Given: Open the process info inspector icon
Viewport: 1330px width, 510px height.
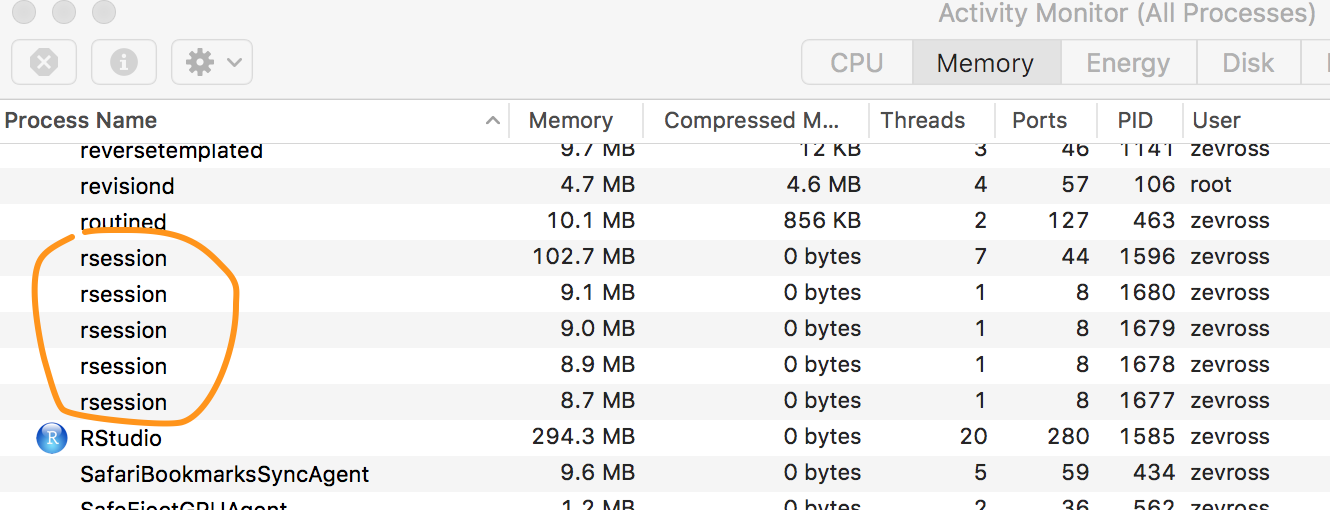Looking at the screenshot, I should (x=124, y=62).
